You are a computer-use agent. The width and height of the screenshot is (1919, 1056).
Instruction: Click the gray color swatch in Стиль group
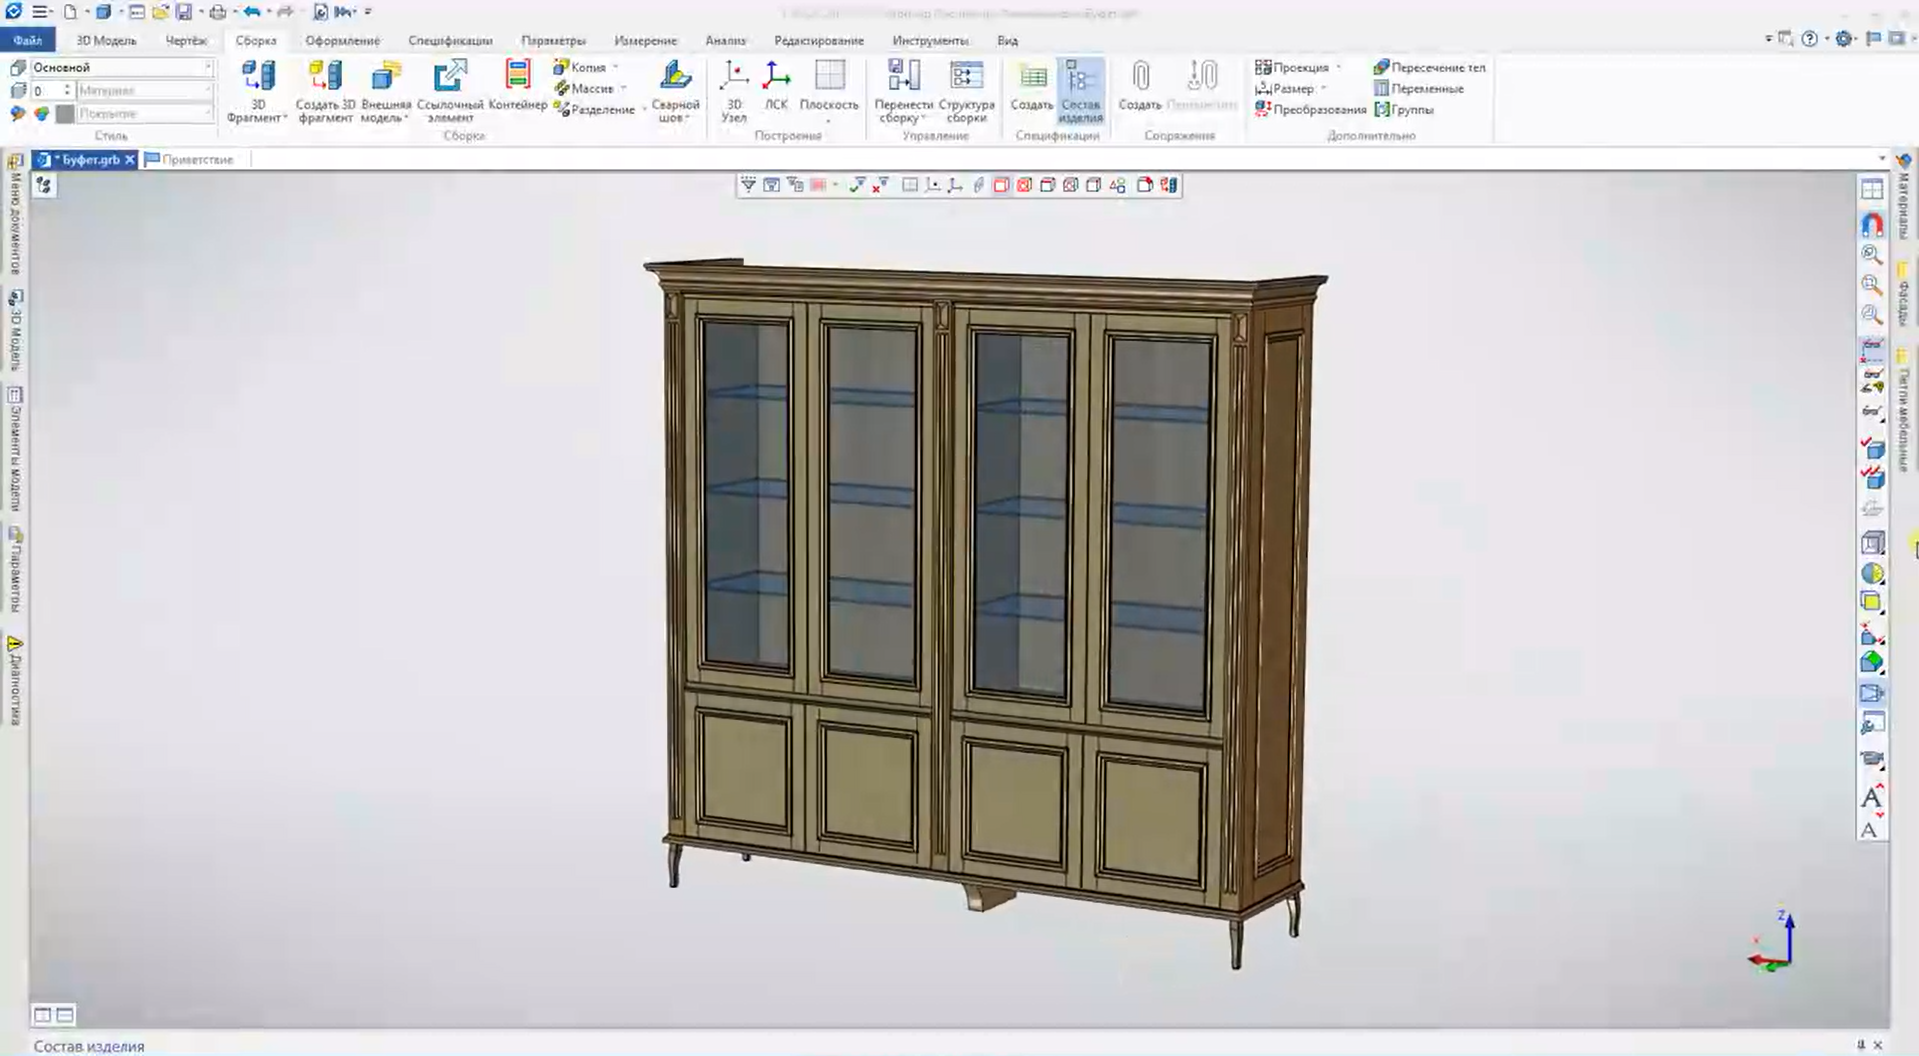click(65, 113)
